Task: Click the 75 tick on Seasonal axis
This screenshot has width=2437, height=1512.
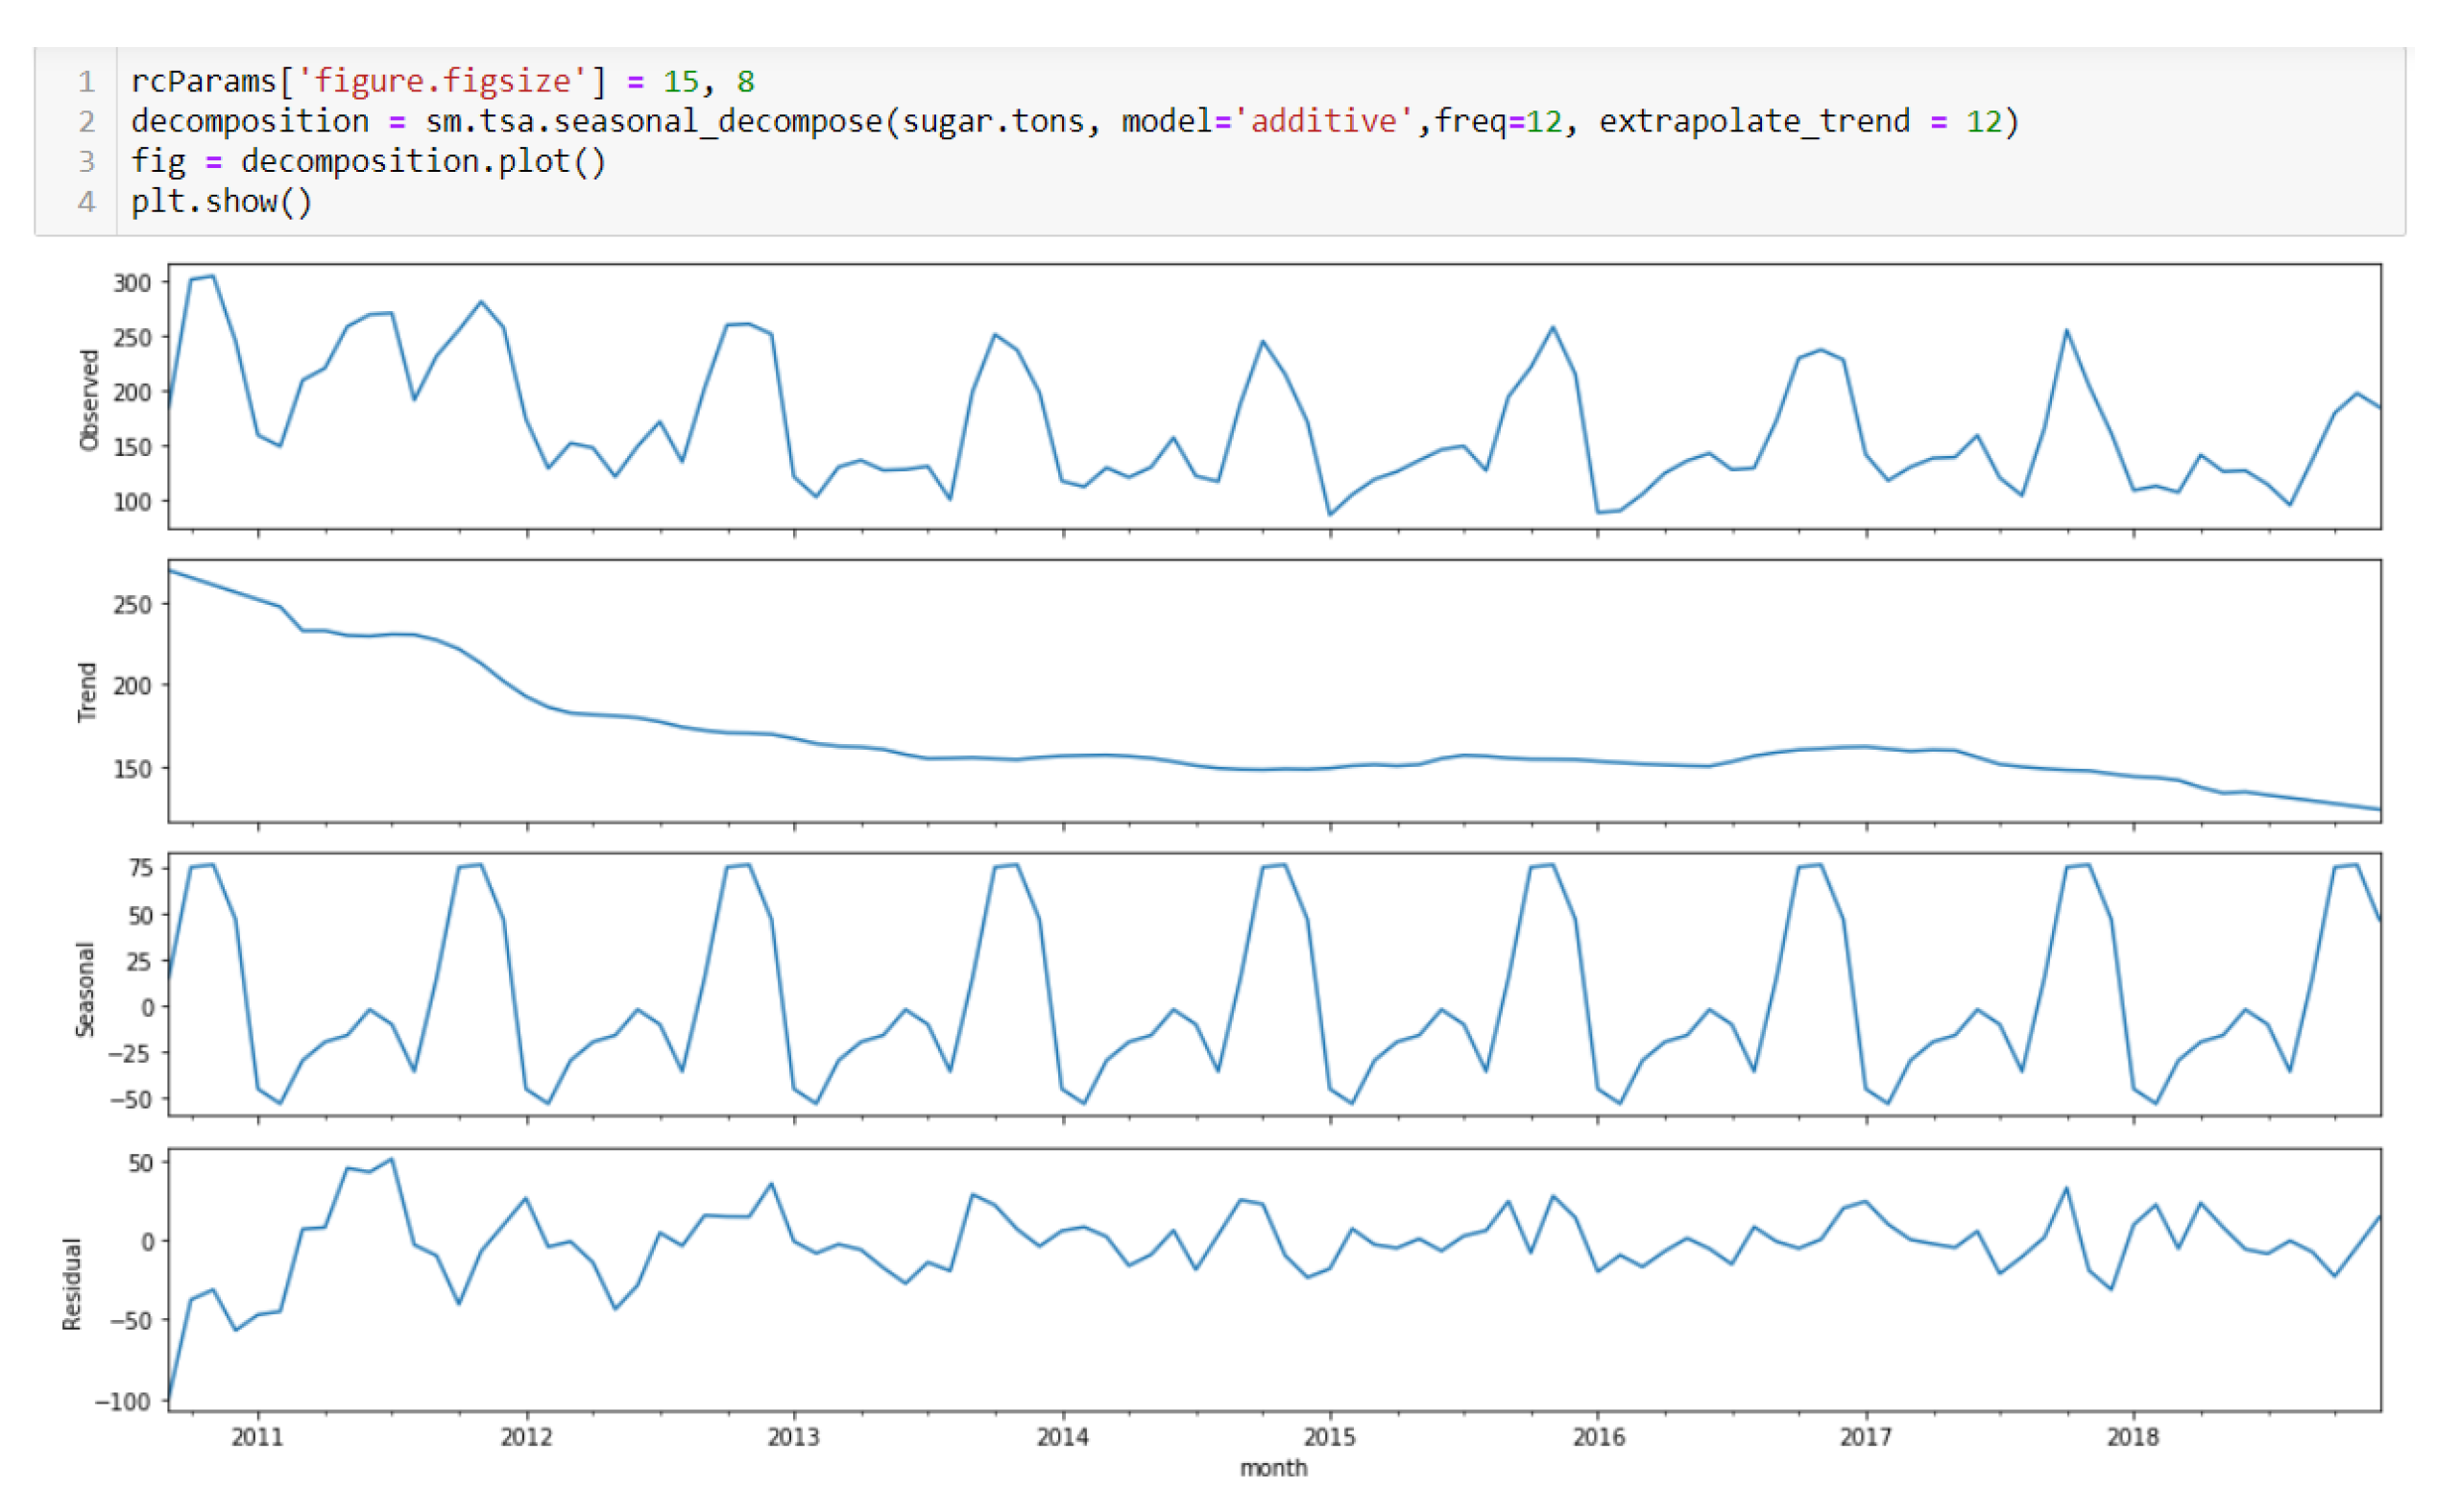Action: tap(141, 868)
